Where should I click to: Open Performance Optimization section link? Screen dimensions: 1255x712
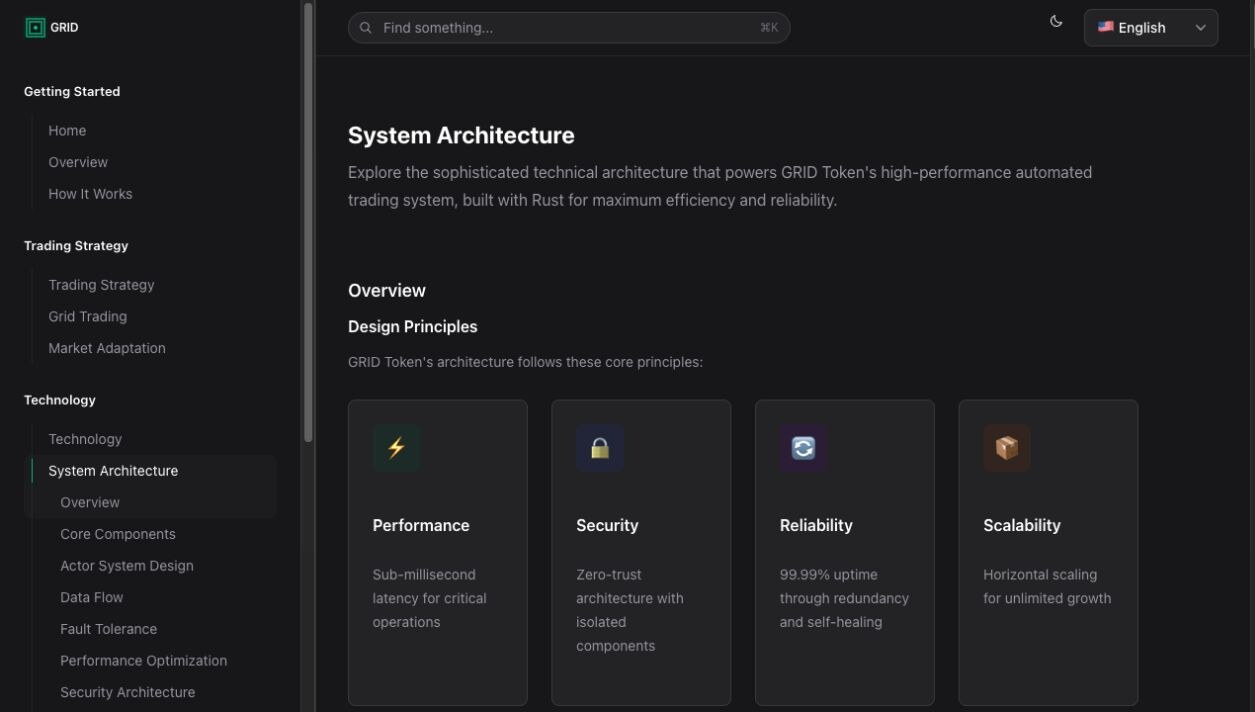[143, 661]
